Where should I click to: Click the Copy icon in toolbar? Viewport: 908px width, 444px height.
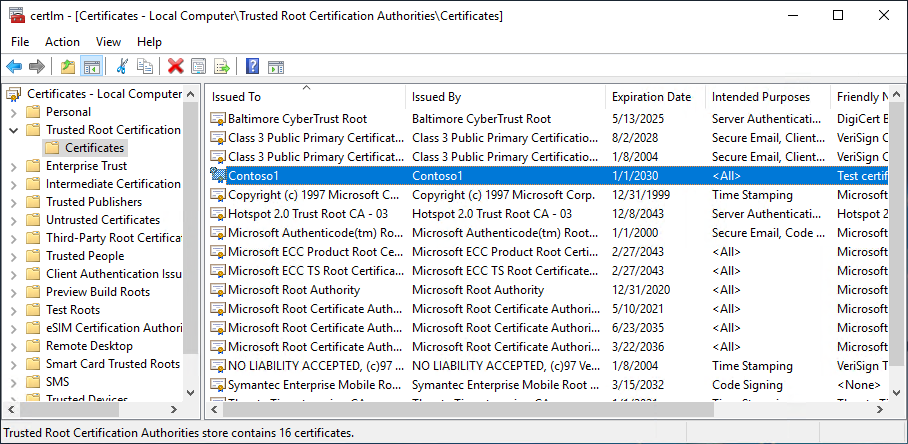pos(145,67)
